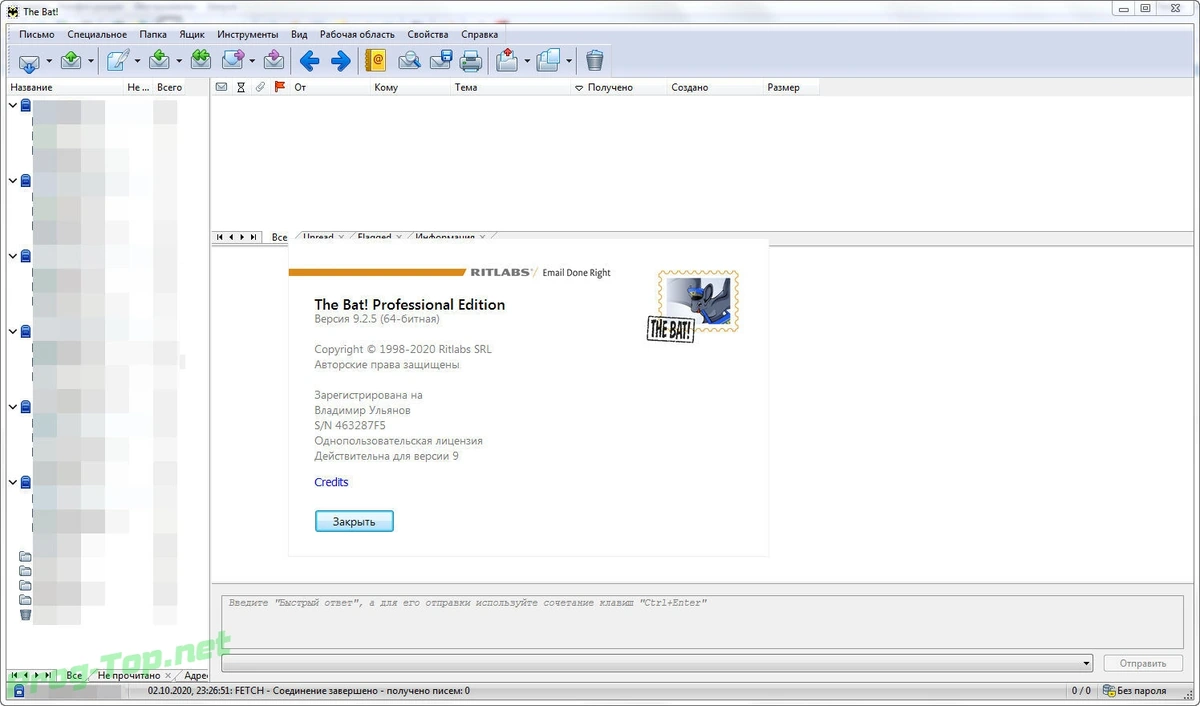Open the quick reply template combo box

(657, 663)
